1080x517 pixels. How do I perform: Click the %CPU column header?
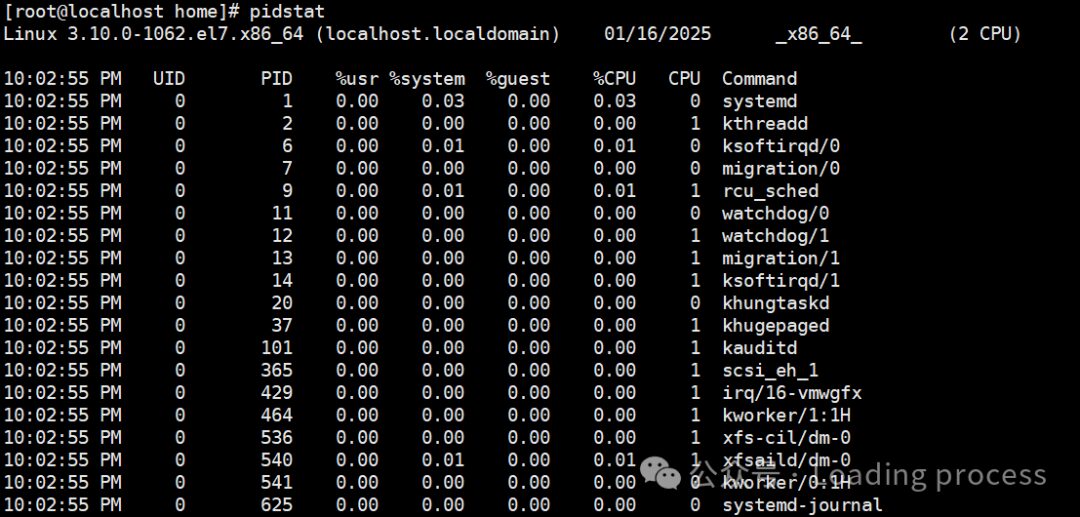614,78
